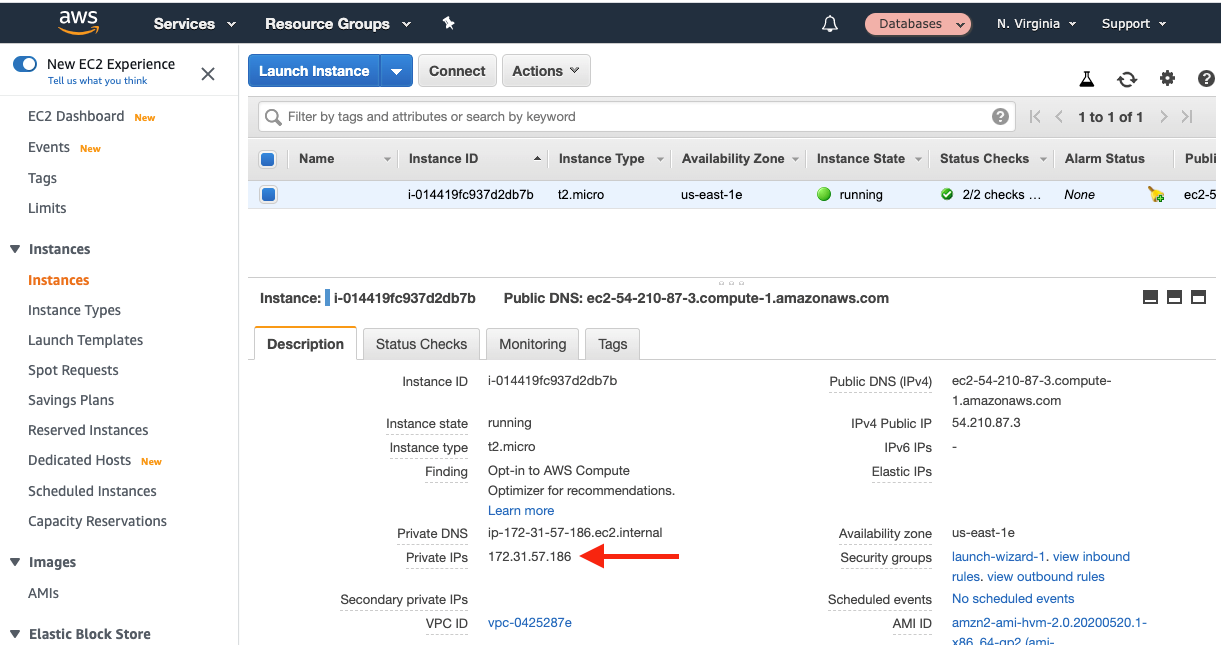Open the vpc-0425287e link
This screenshot has width=1221, height=645.
click(x=528, y=622)
